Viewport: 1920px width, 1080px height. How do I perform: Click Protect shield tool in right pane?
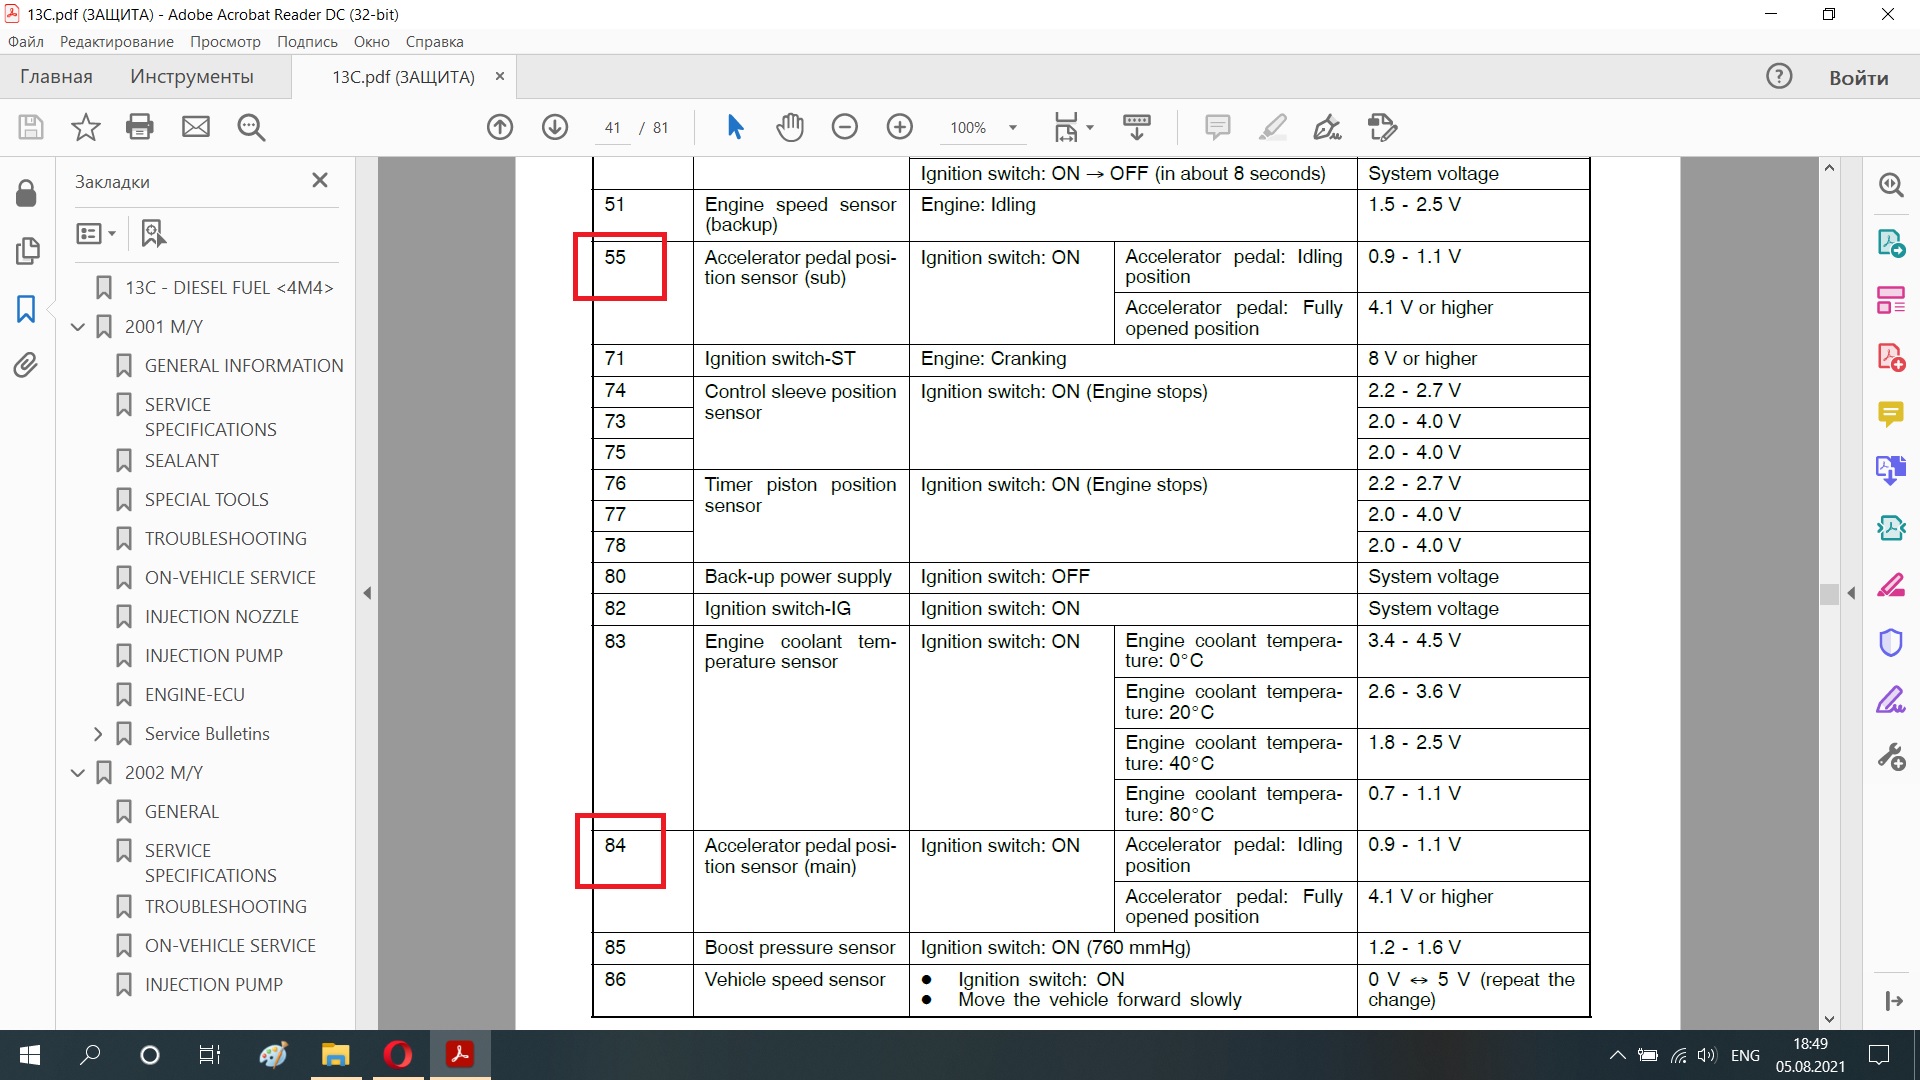pos(1890,642)
